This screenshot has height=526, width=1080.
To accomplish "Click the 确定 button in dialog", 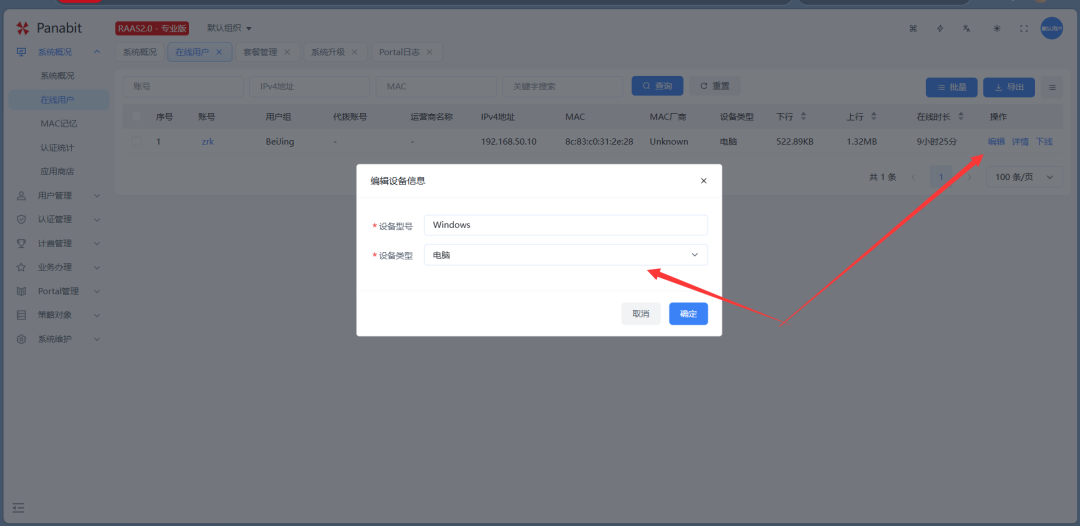I will (x=688, y=313).
